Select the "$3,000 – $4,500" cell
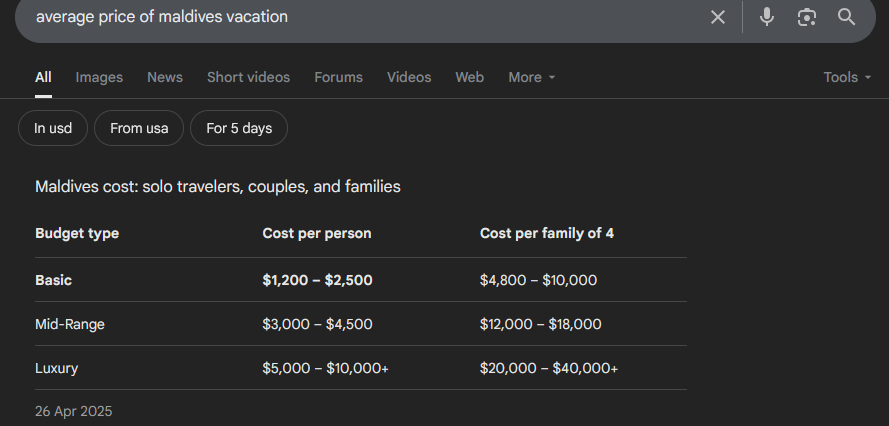Image resolution: width=889 pixels, height=426 pixels. 318,324
